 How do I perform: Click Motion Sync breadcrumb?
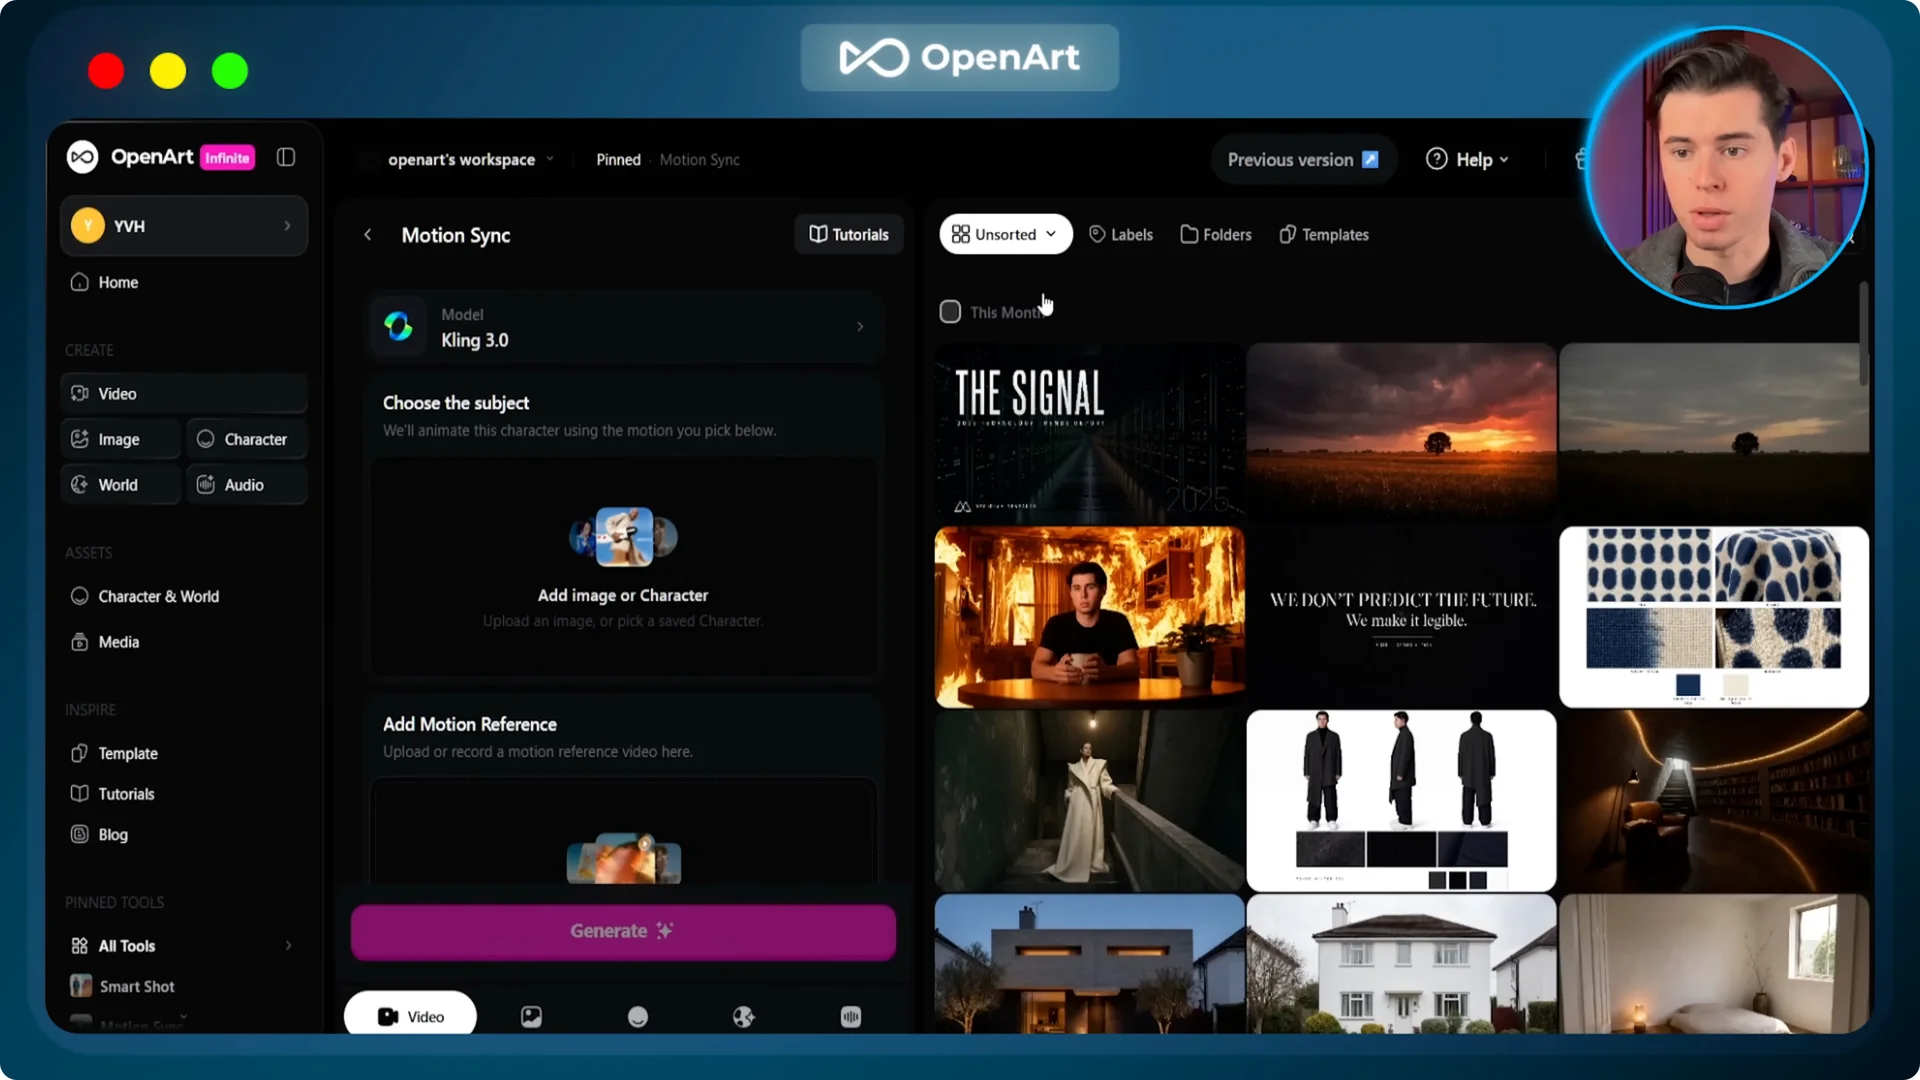[x=699, y=159]
